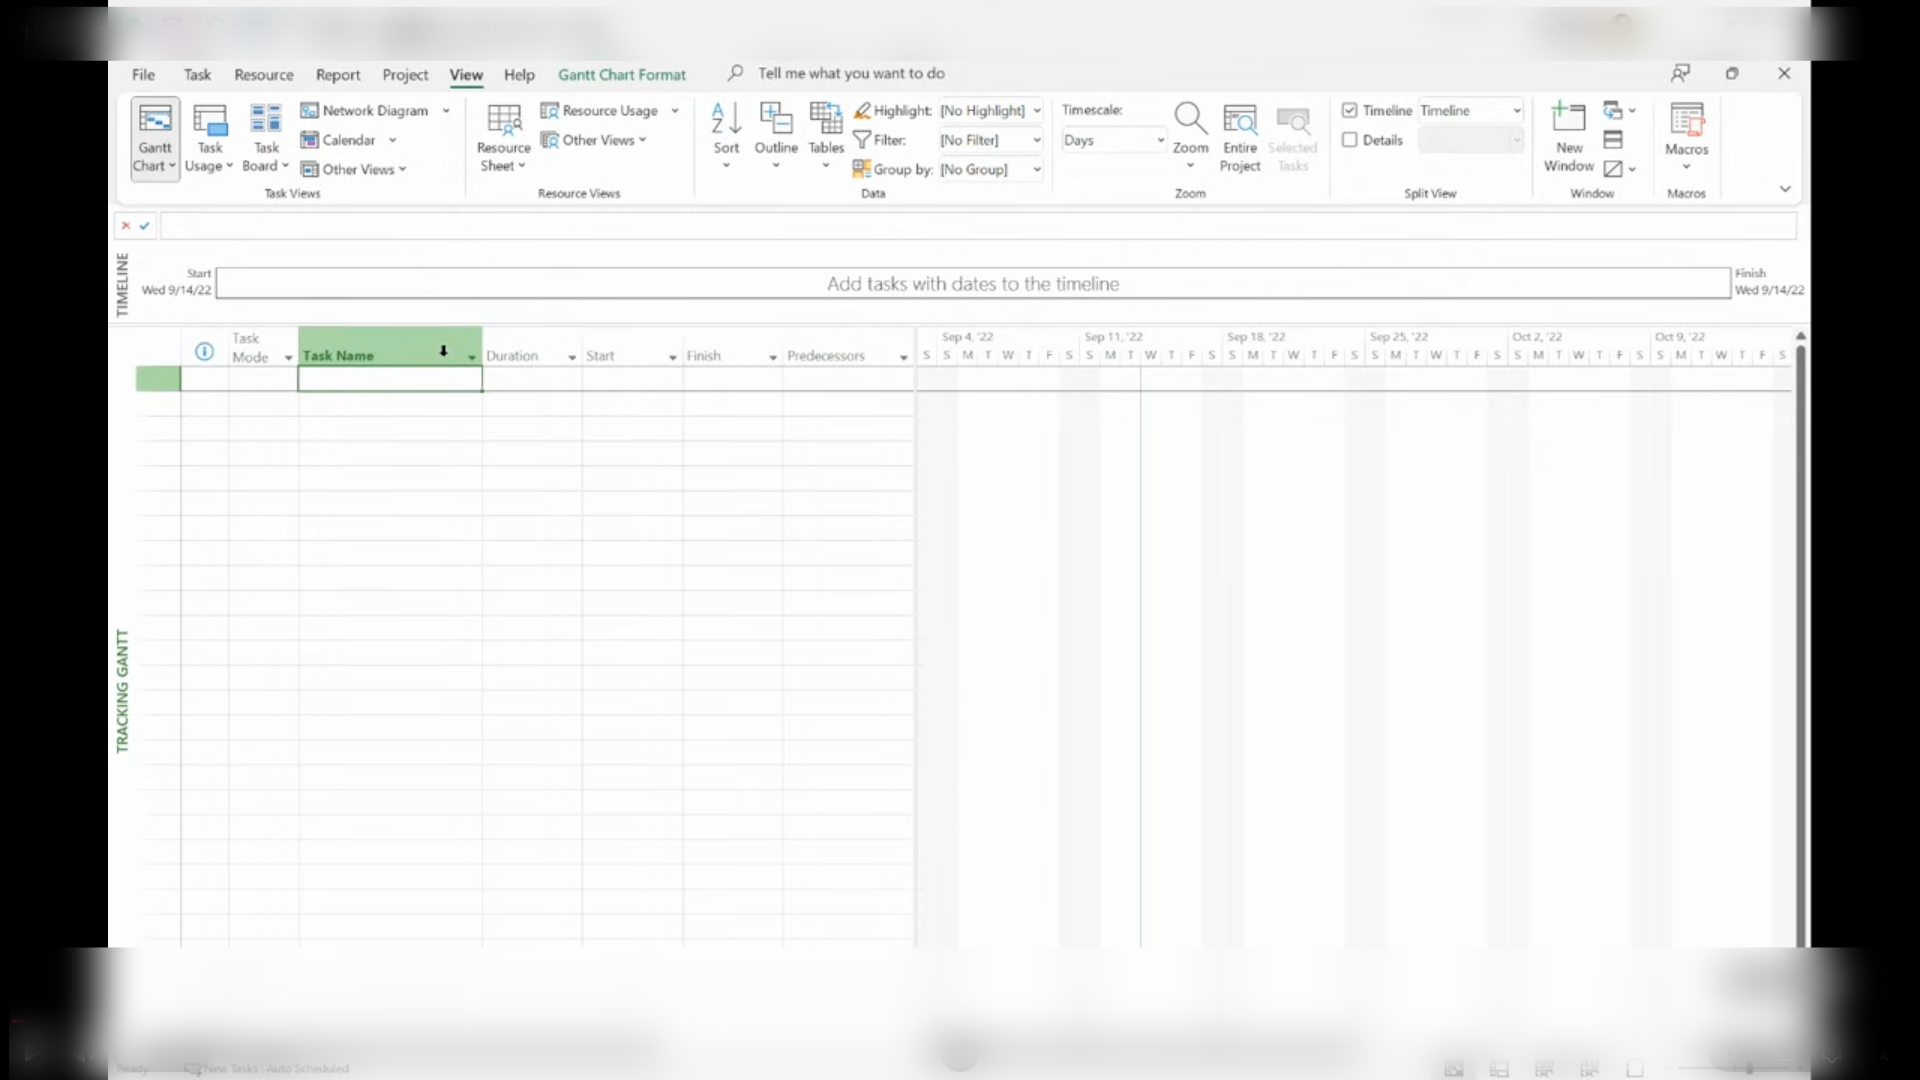Viewport: 1920px width, 1080px height.
Task: Click the Tables icon
Action: point(826,120)
